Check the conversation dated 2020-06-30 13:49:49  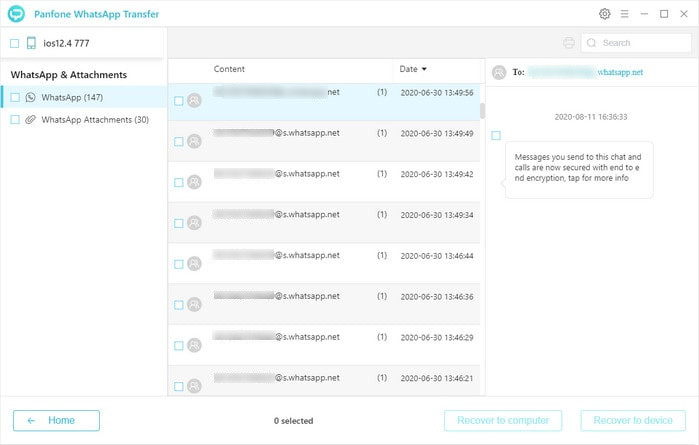179,142
